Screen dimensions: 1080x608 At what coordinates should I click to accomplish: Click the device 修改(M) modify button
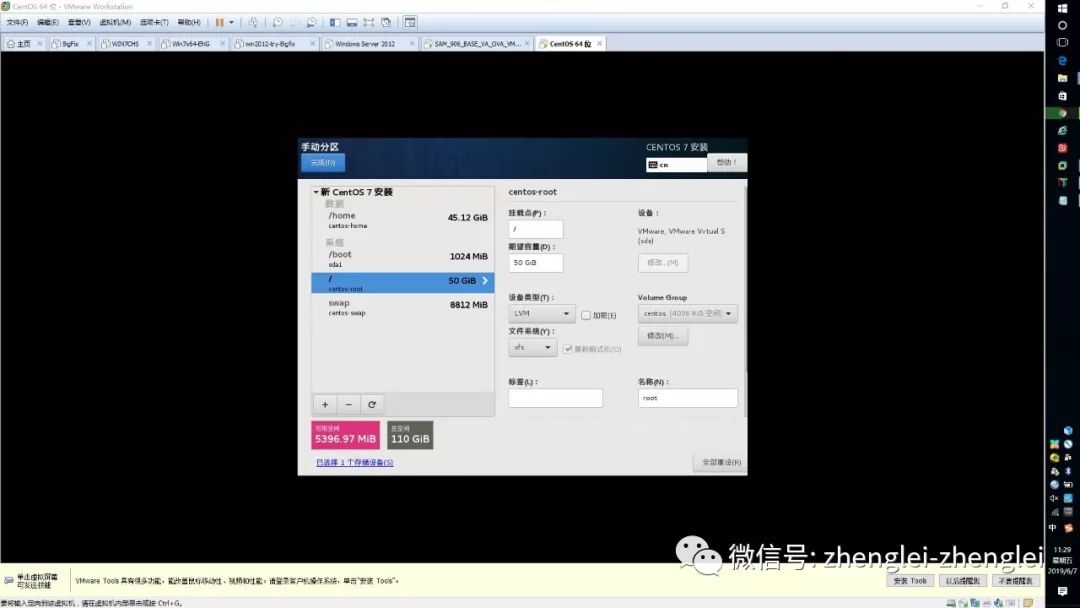(x=663, y=262)
